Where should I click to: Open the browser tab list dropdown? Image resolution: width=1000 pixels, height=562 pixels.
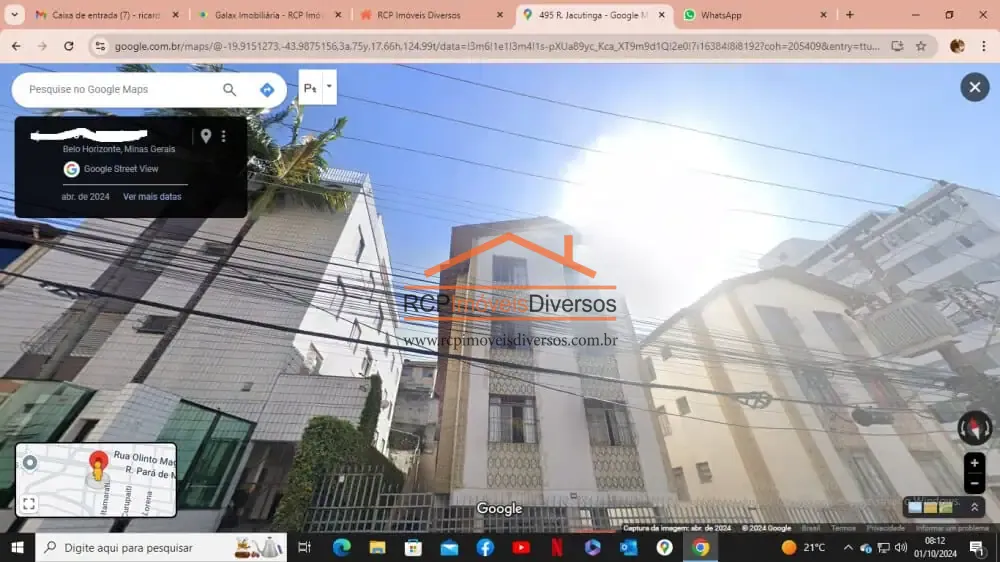click(x=14, y=15)
